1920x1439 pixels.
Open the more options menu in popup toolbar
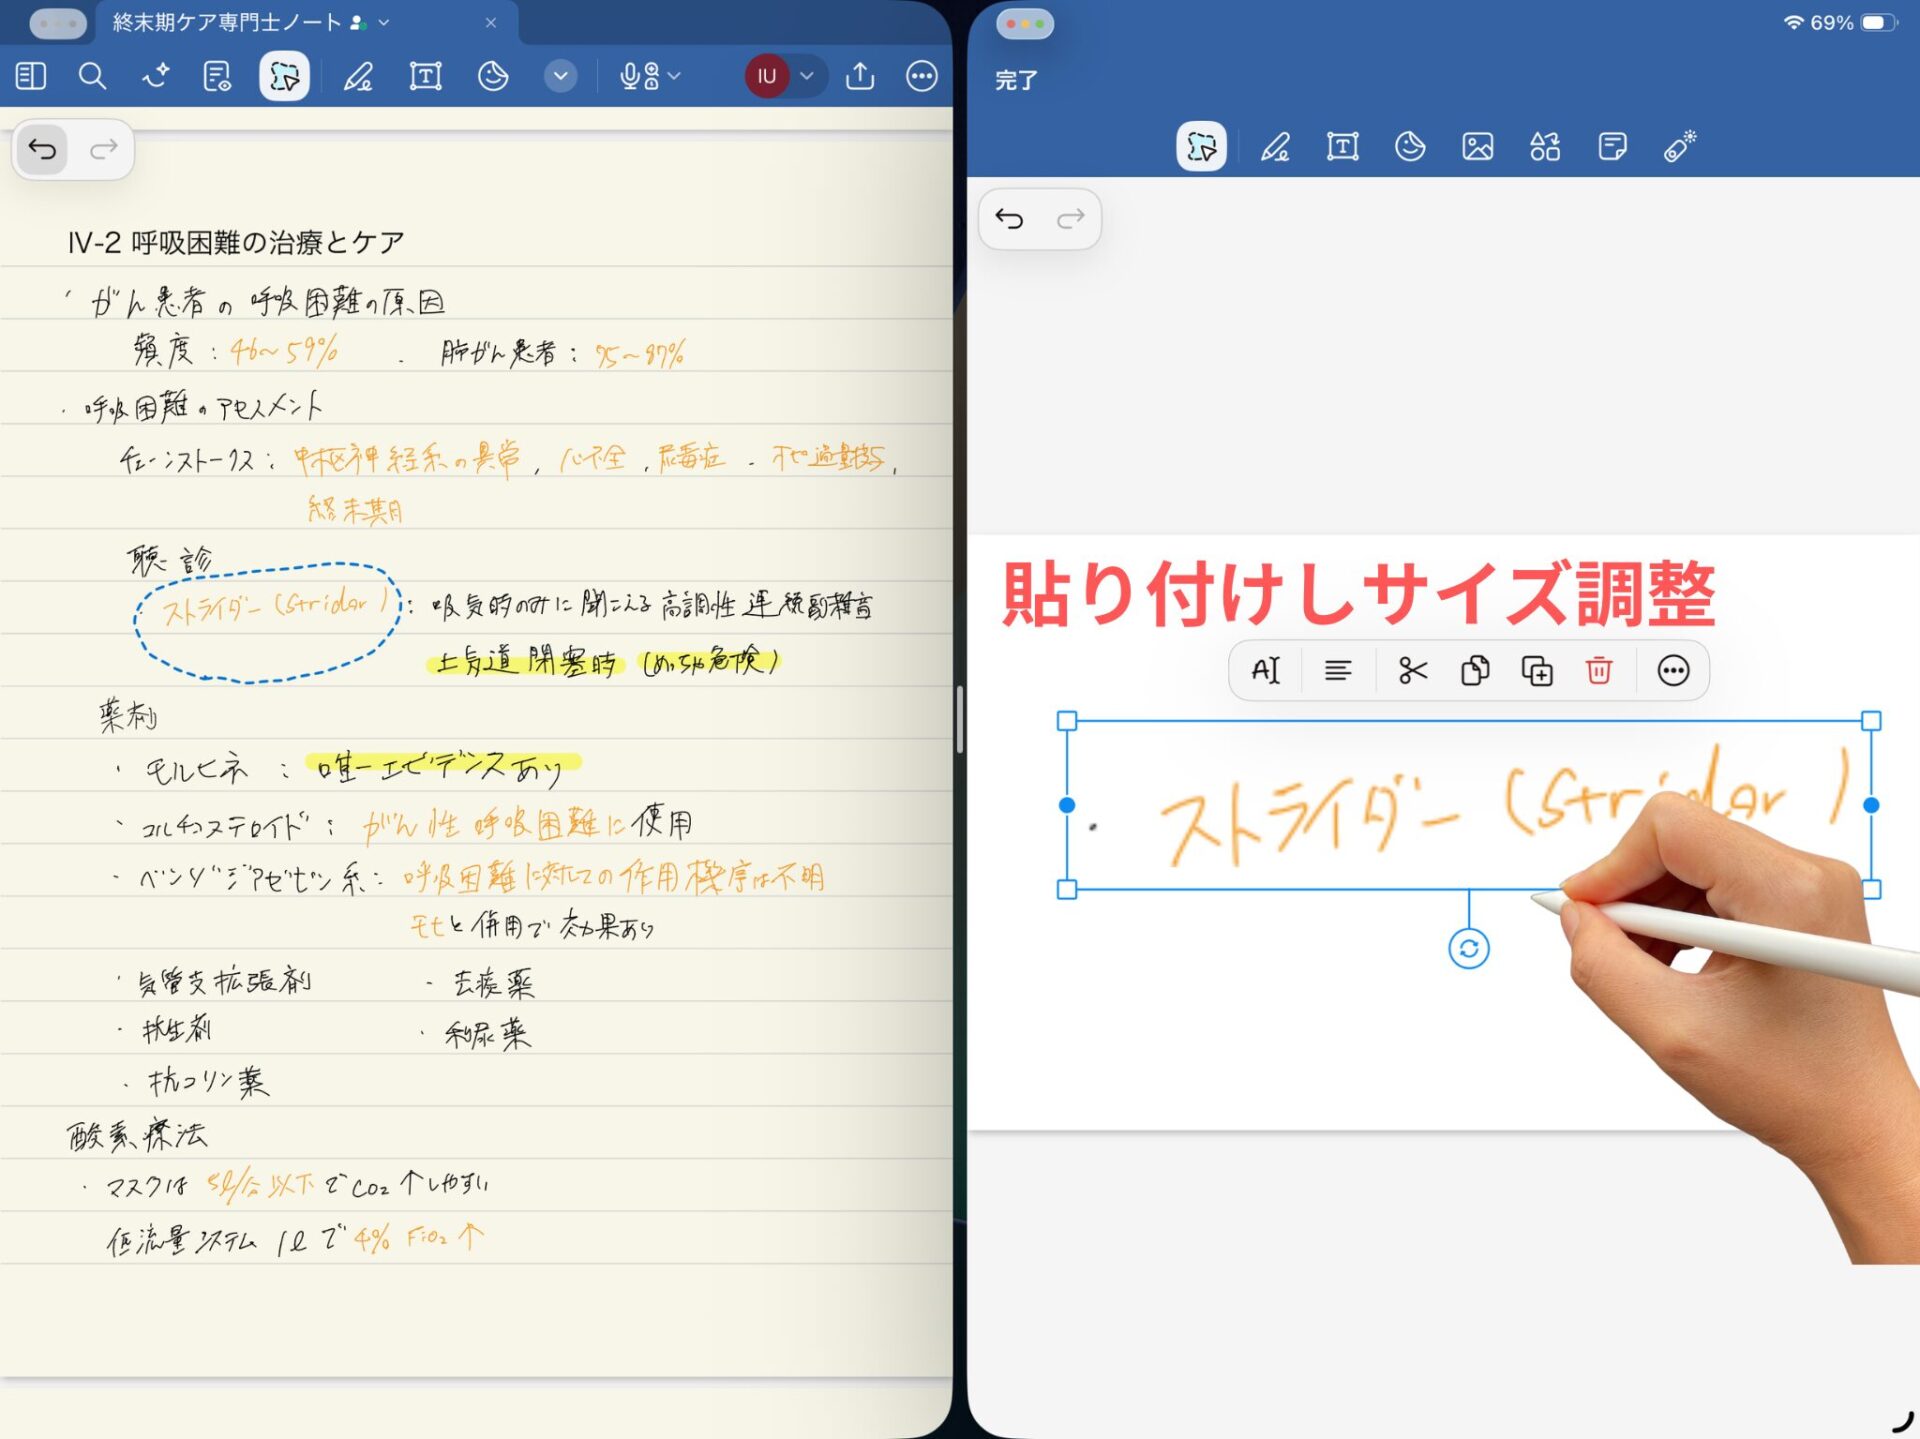pyautogui.click(x=1672, y=670)
